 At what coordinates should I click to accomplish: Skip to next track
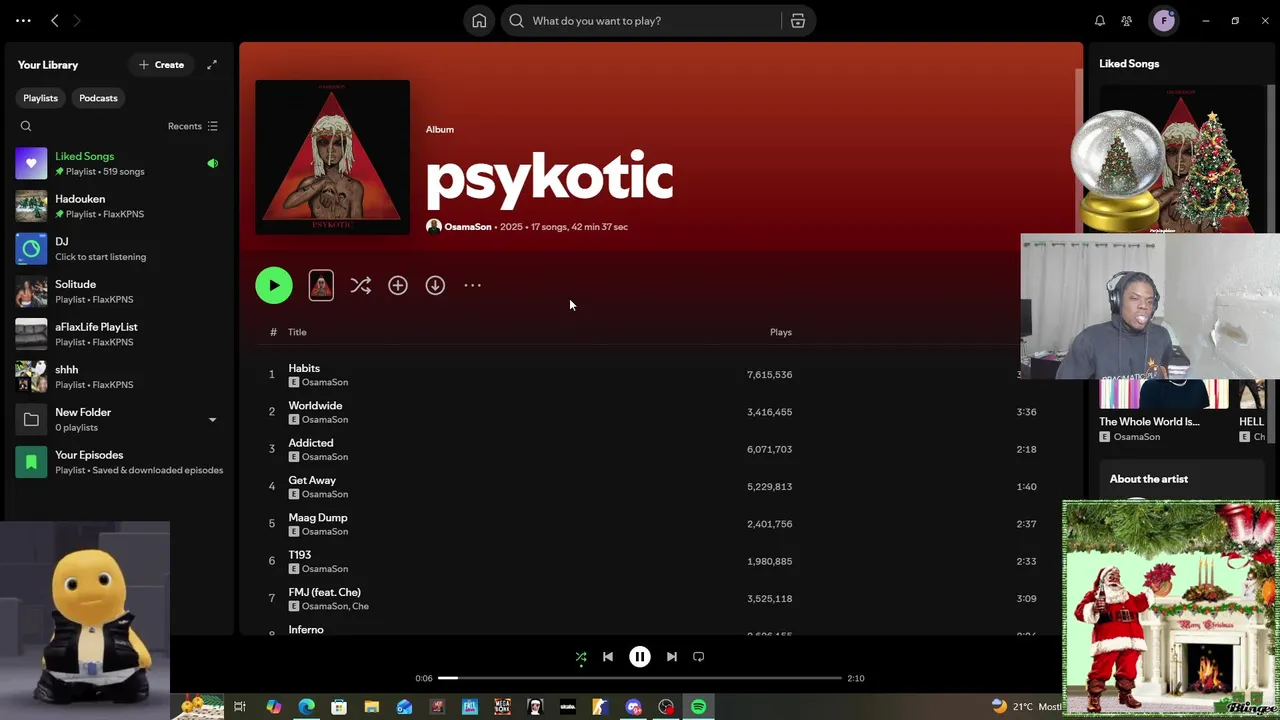672,657
